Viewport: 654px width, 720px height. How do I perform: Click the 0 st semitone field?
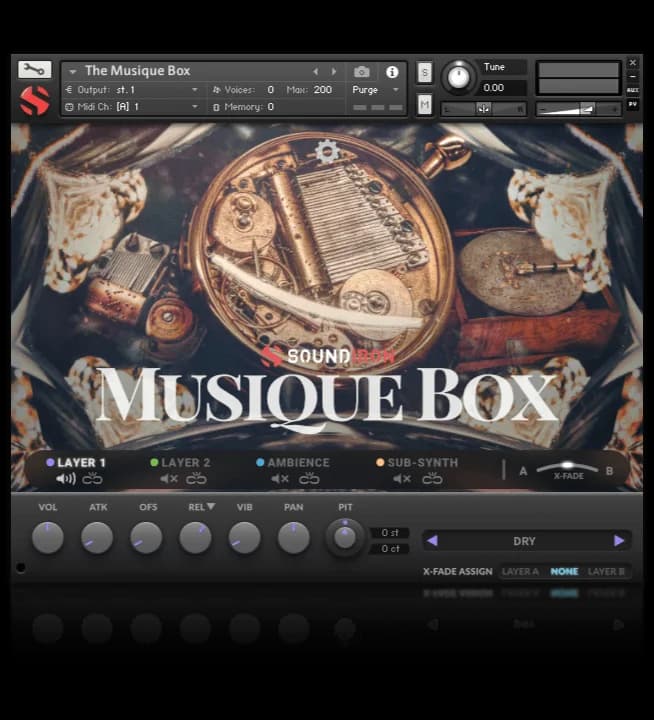(389, 533)
